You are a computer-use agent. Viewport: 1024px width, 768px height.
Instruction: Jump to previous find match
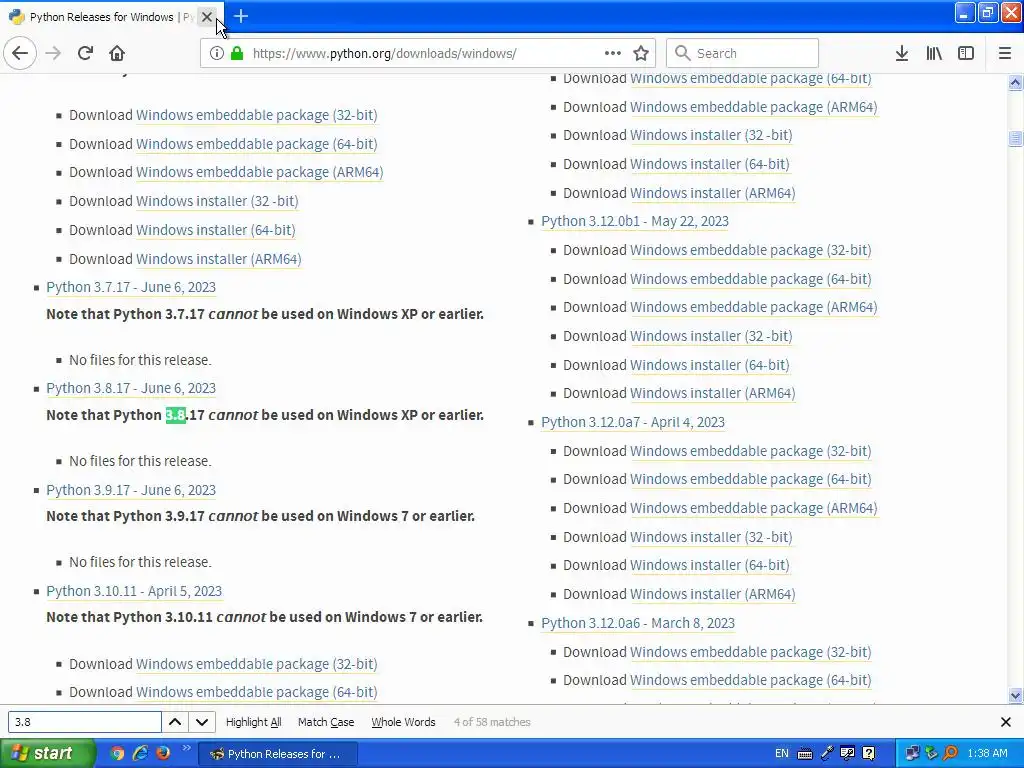pos(175,722)
